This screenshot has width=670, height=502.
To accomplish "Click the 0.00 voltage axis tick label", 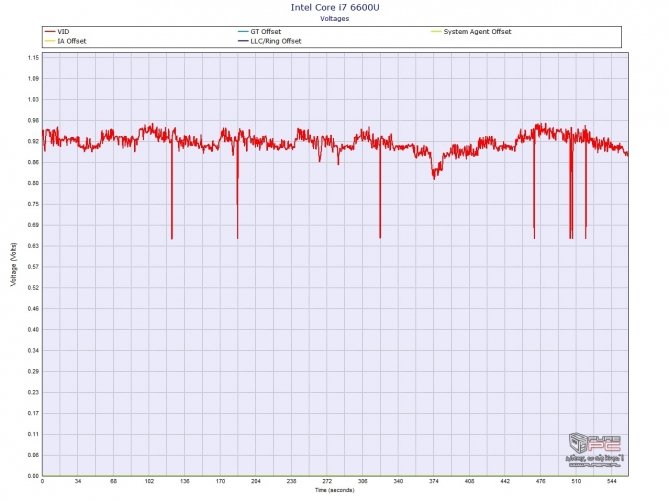I will click(x=33, y=476).
